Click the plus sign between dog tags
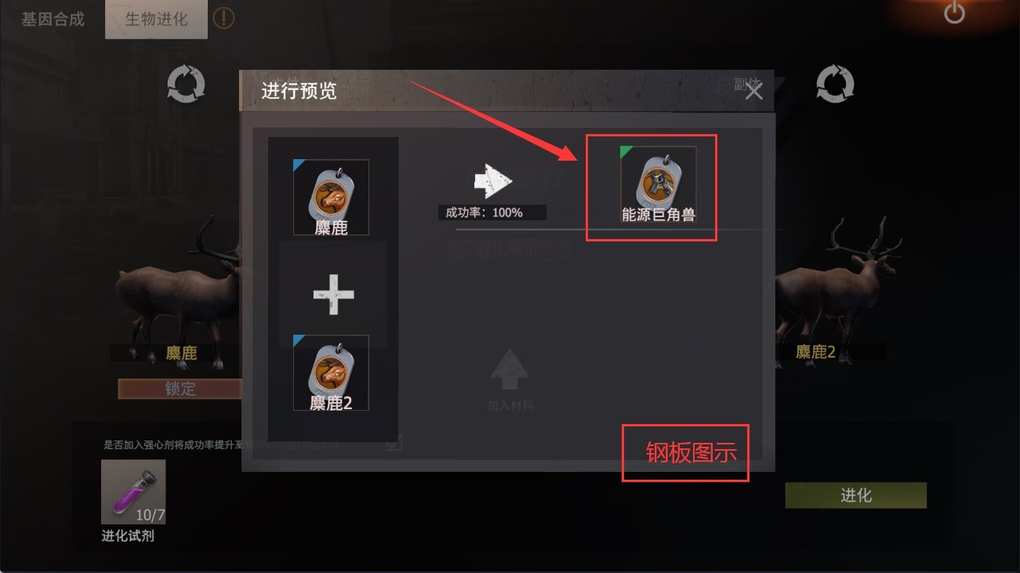The image size is (1020, 573). coord(334,295)
